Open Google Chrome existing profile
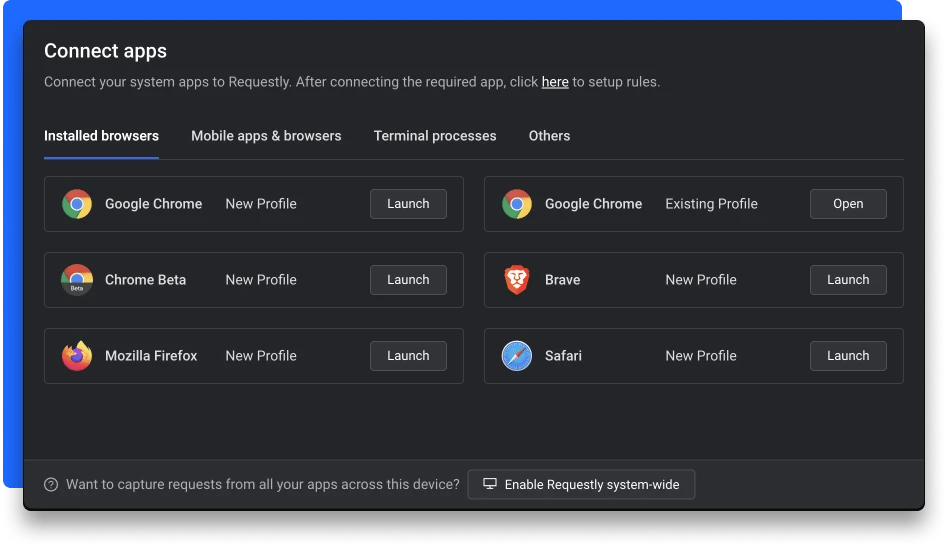This screenshot has width=948, height=548. click(x=848, y=204)
